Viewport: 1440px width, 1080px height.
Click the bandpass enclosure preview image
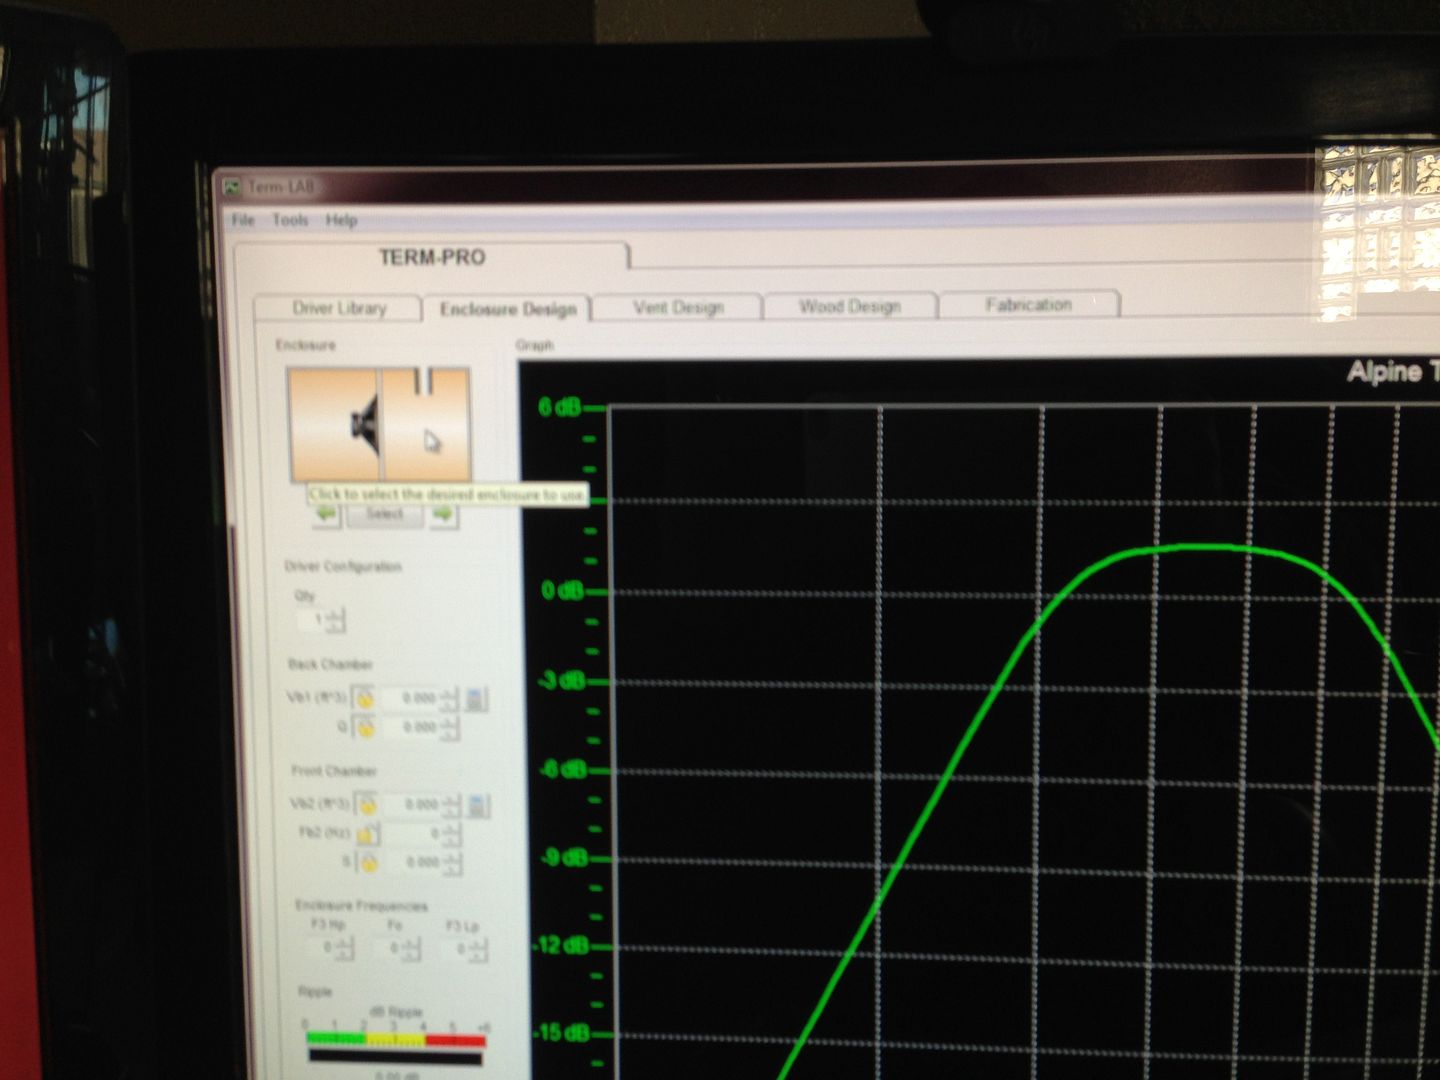click(378, 425)
